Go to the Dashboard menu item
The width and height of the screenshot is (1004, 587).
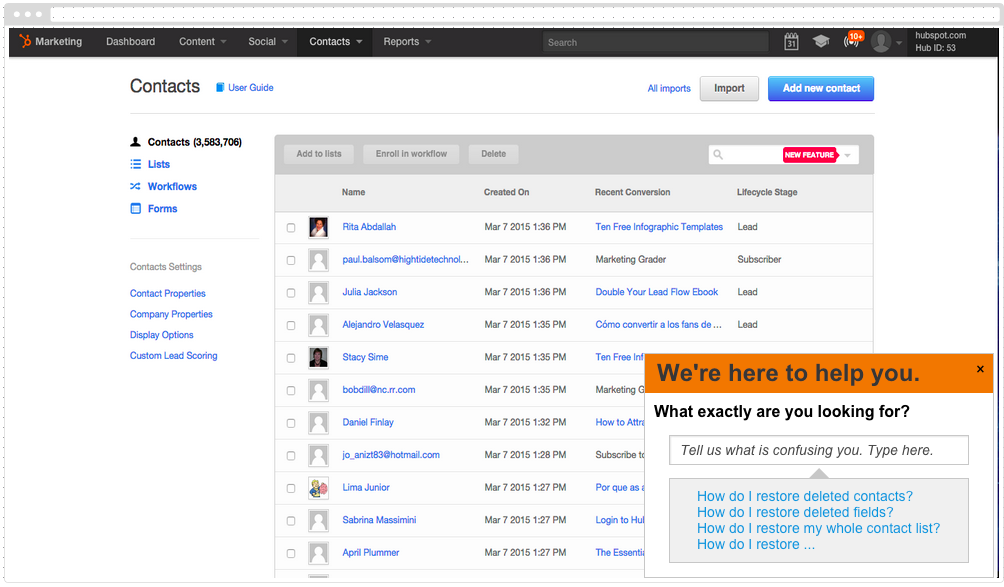pyautogui.click(x=131, y=42)
